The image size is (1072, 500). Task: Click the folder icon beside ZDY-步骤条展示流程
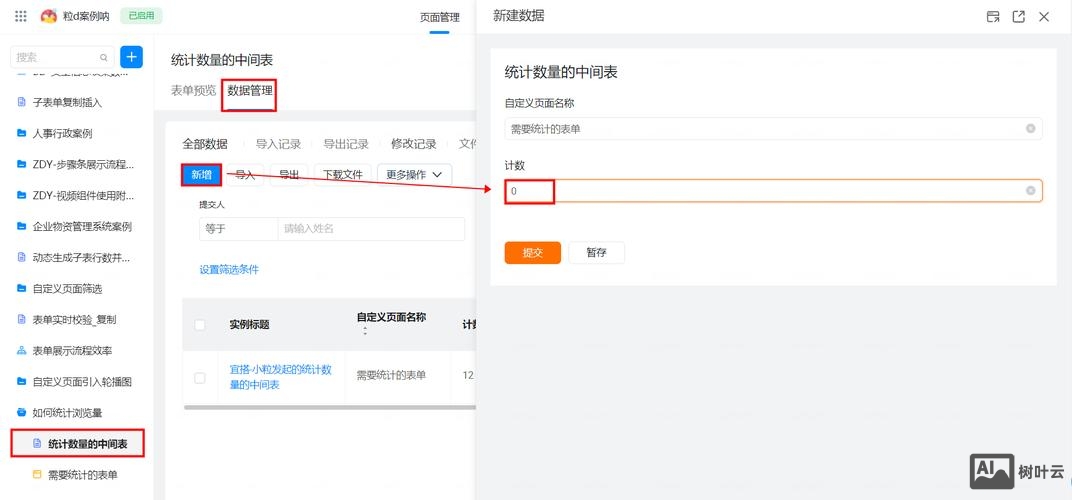point(21,164)
